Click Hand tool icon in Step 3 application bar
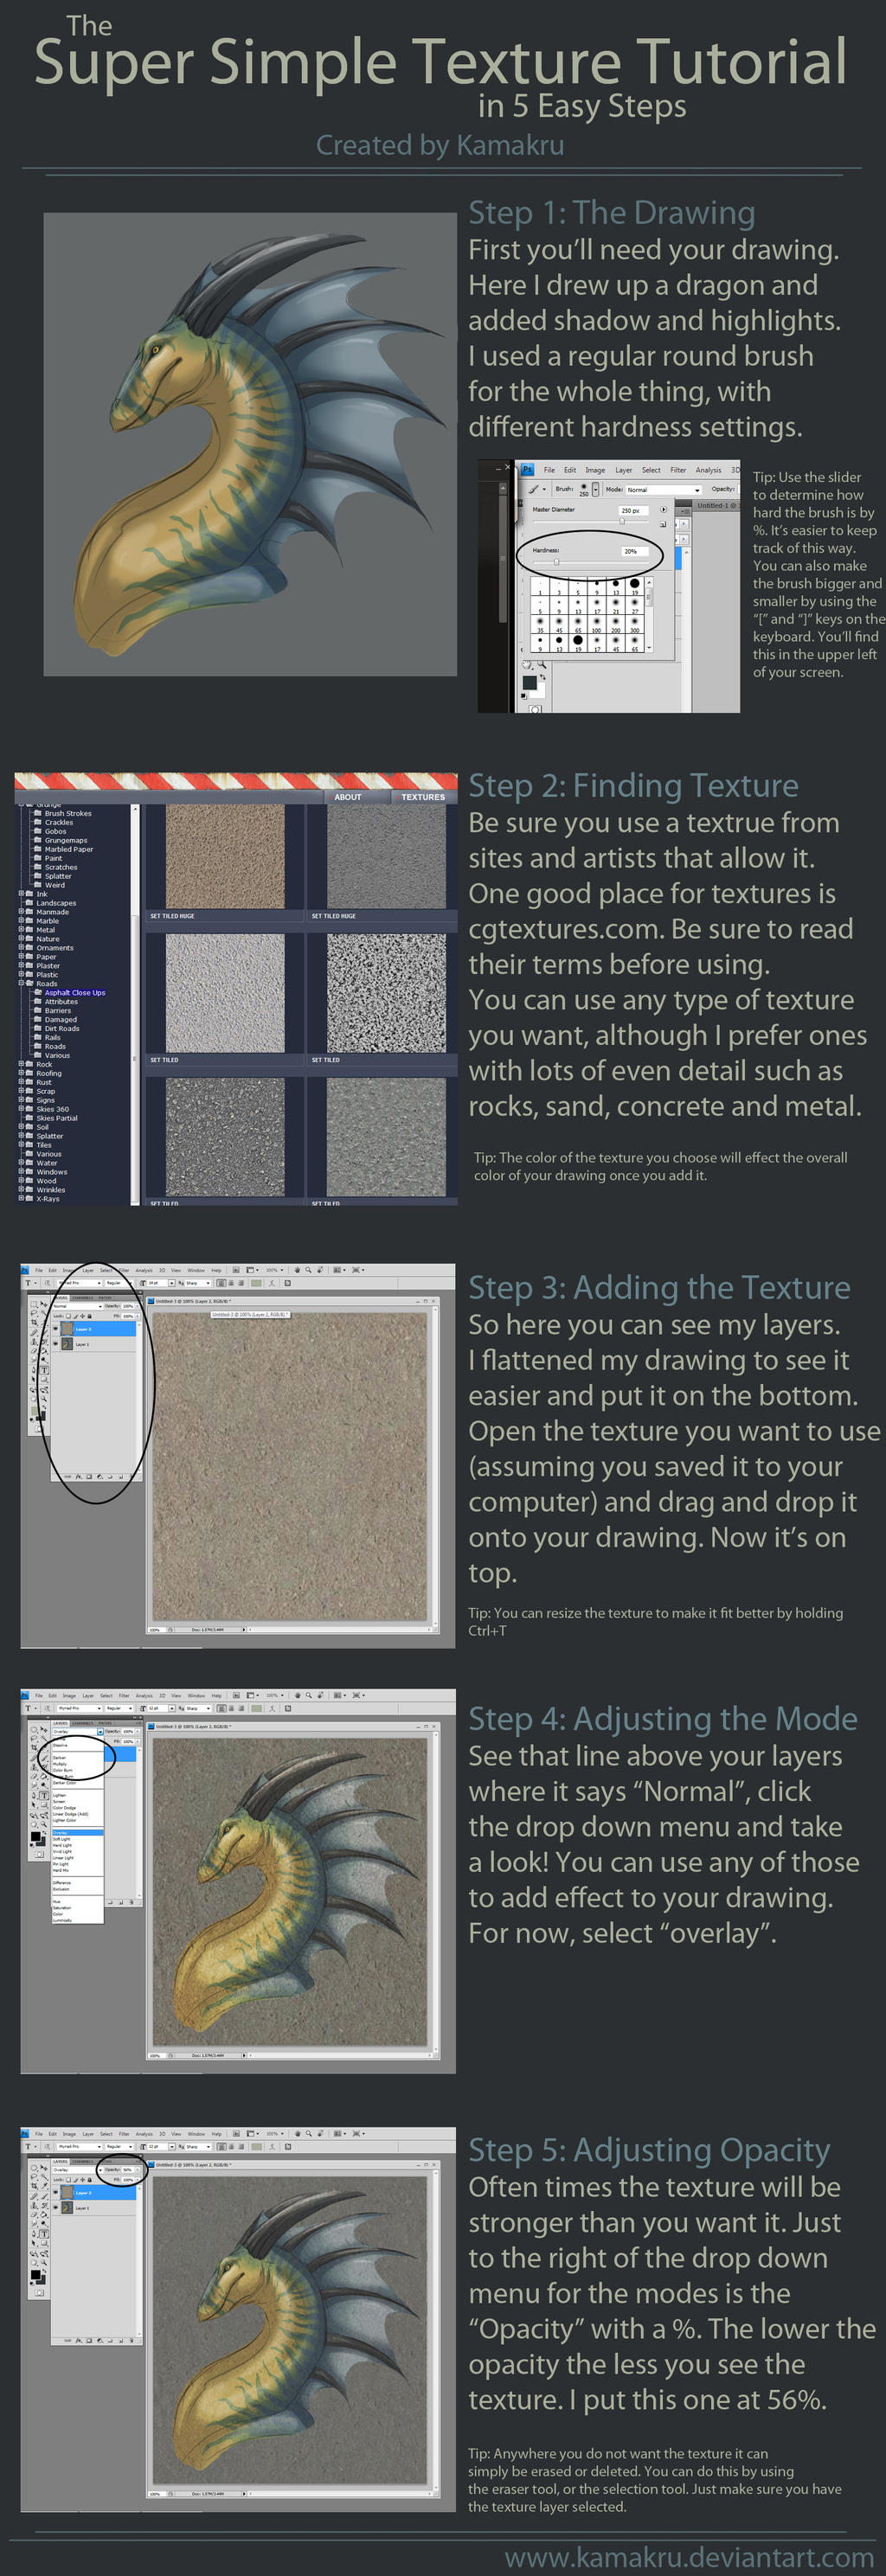Image resolution: width=886 pixels, height=2576 pixels. point(298,1270)
